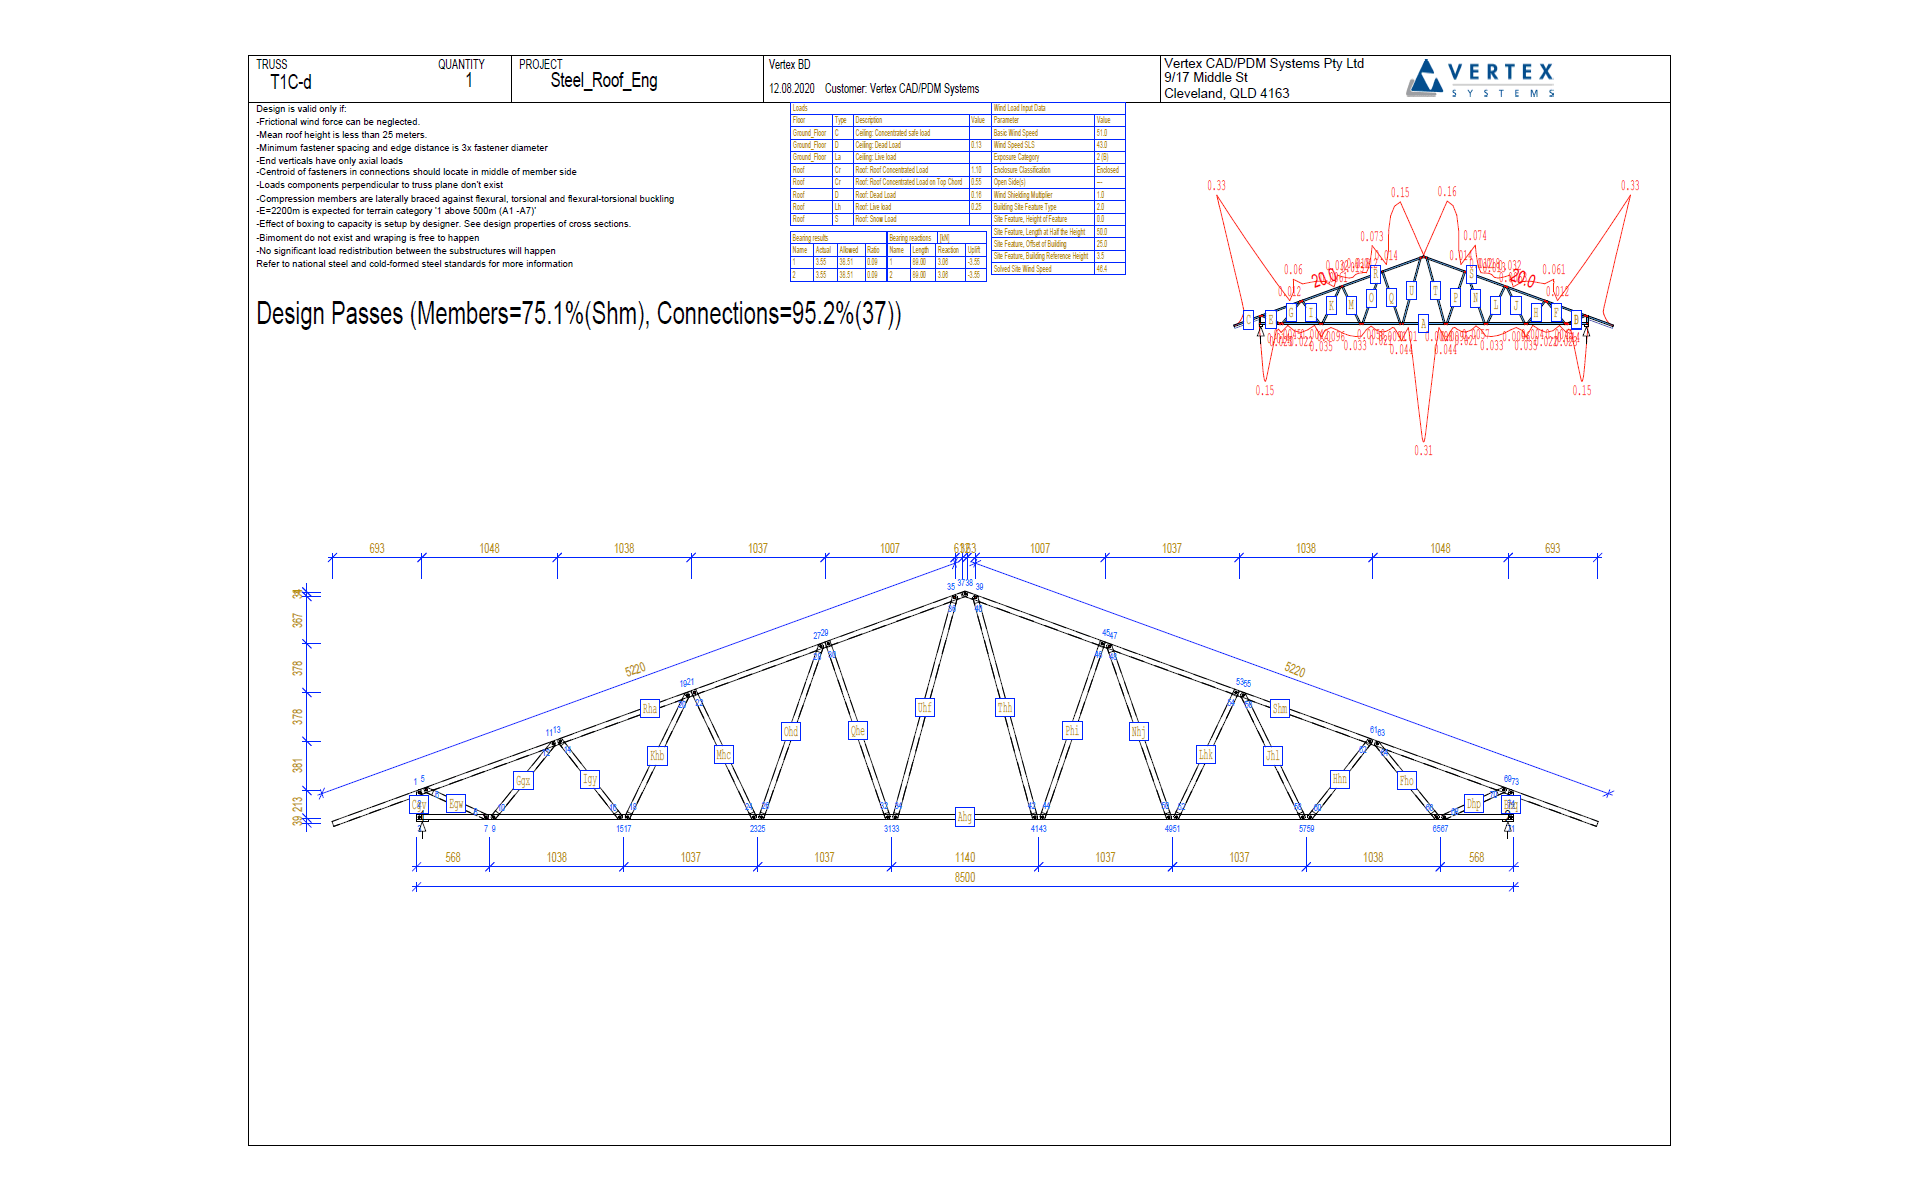Pick the Jhl web member label
1920x1200 pixels.
[x=1273, y=756]
